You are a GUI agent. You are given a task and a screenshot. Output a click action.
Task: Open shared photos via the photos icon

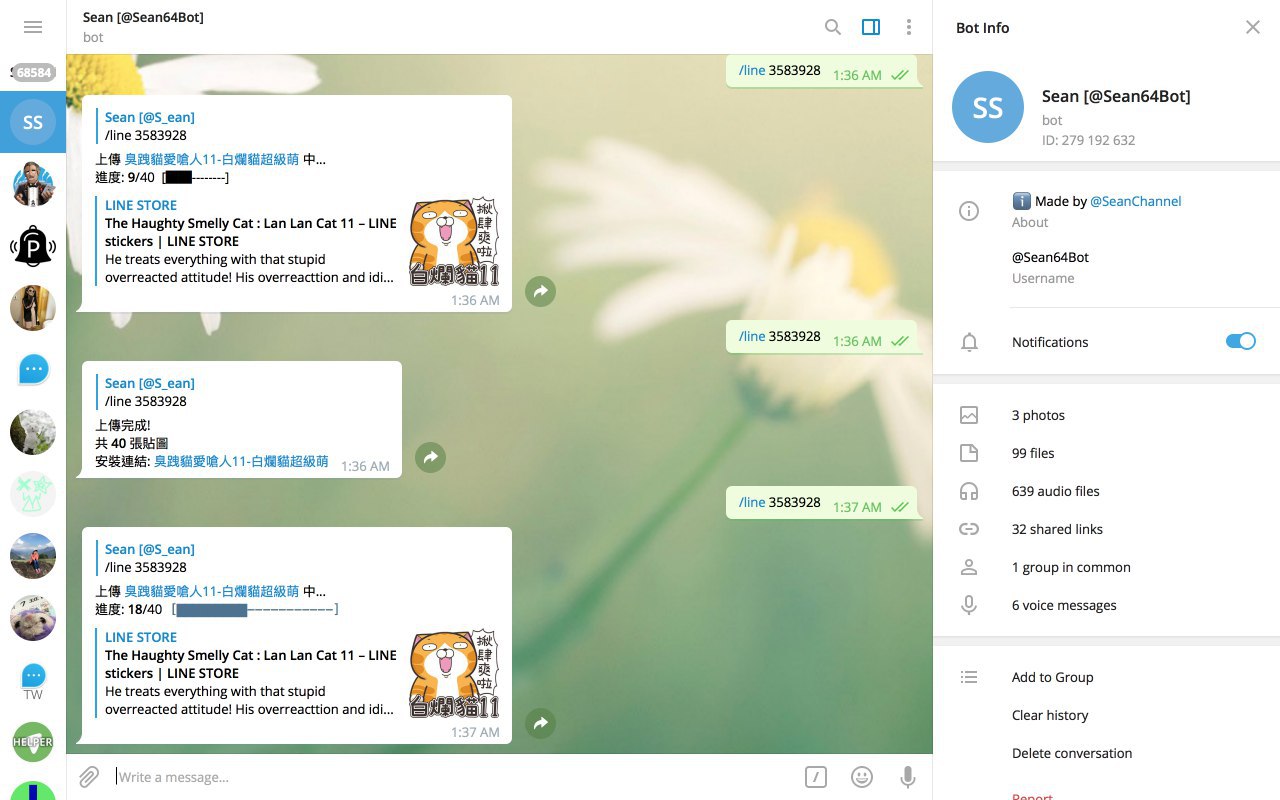(x=968, y=415)
